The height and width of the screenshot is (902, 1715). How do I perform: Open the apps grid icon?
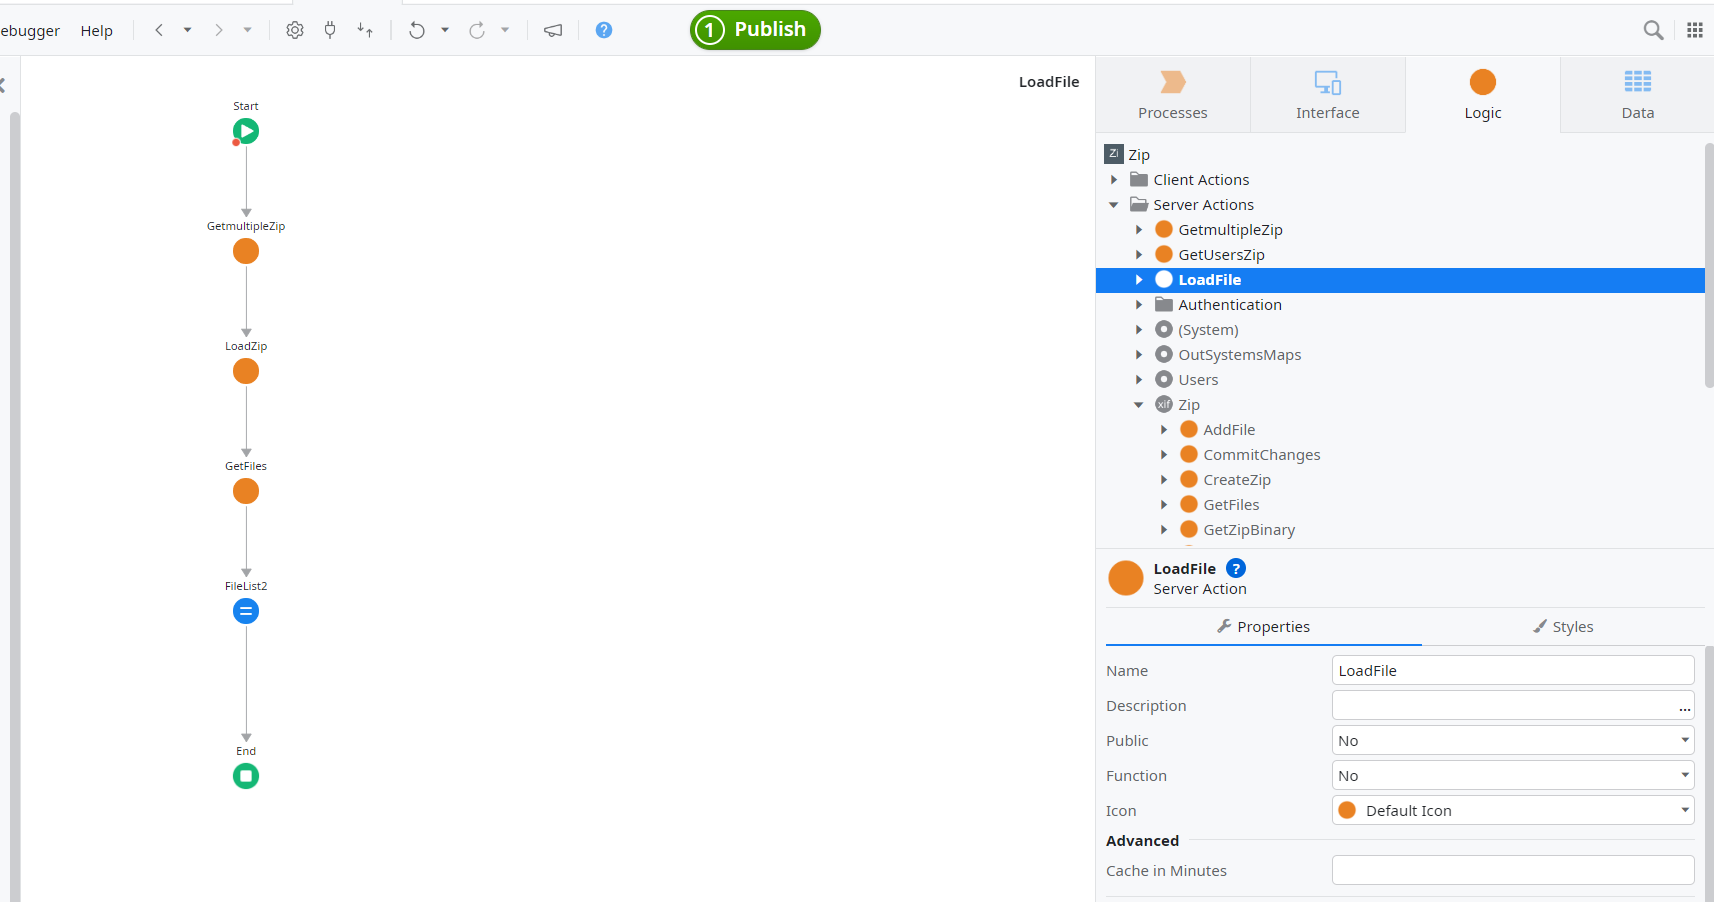(x=1694, y=30)
